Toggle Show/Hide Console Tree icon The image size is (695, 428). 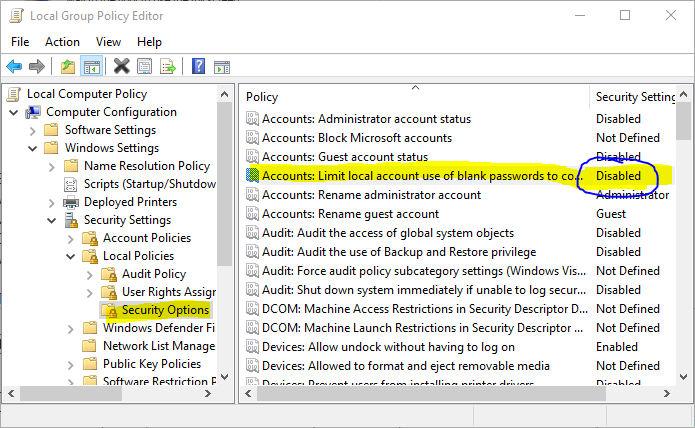pos(92,67)
